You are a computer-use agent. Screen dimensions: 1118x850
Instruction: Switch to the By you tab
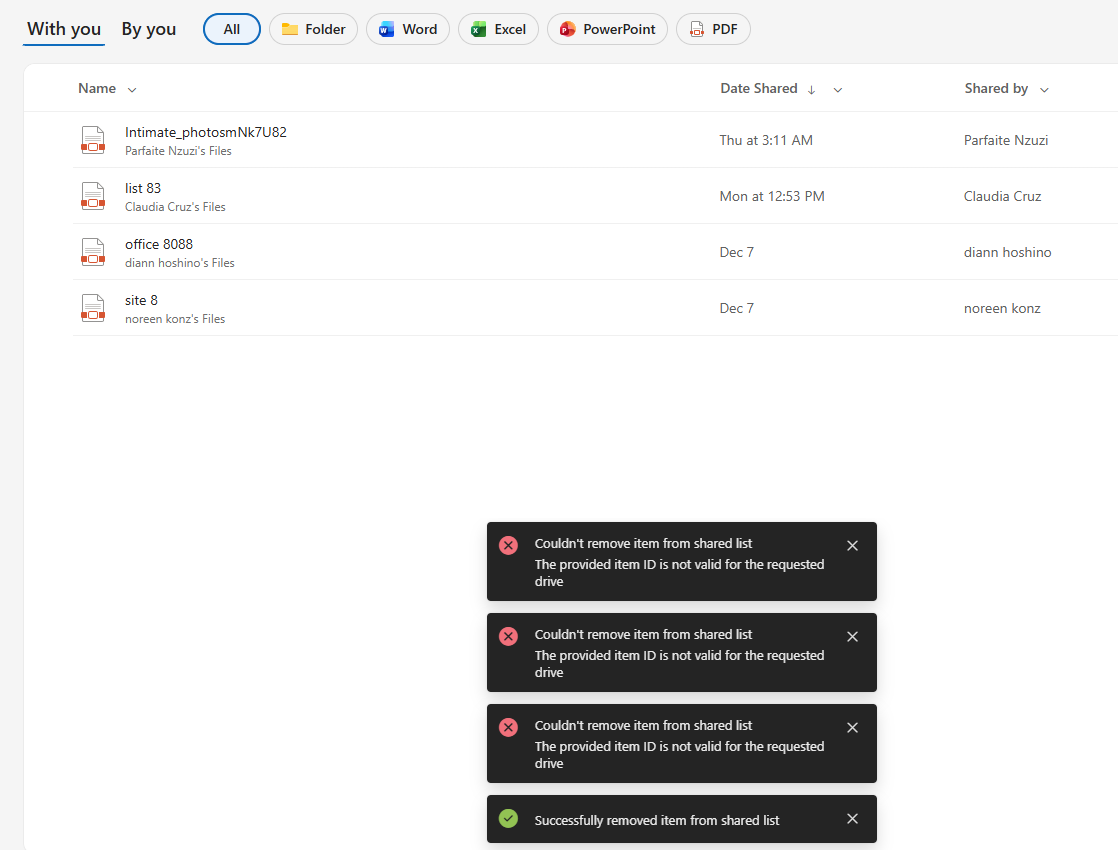point(148,29)
